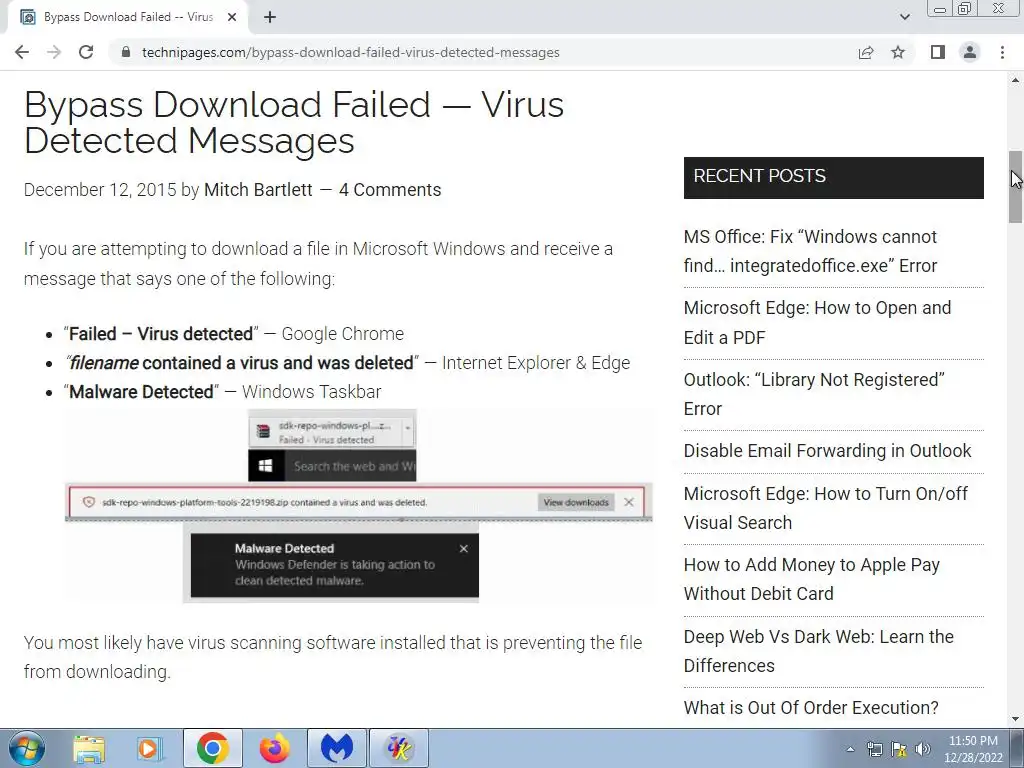Open Edge Turn On/off Visual Search post

pyautogui.click(x=825, y=508)
